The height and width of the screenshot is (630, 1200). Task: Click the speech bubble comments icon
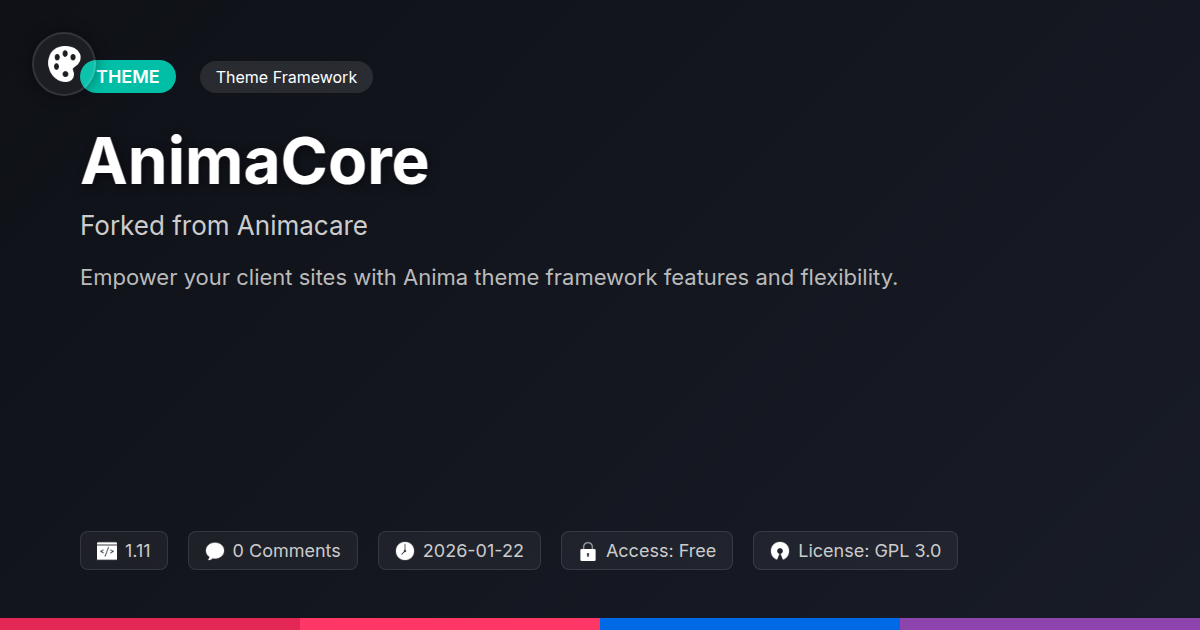[x=214, y=551]
